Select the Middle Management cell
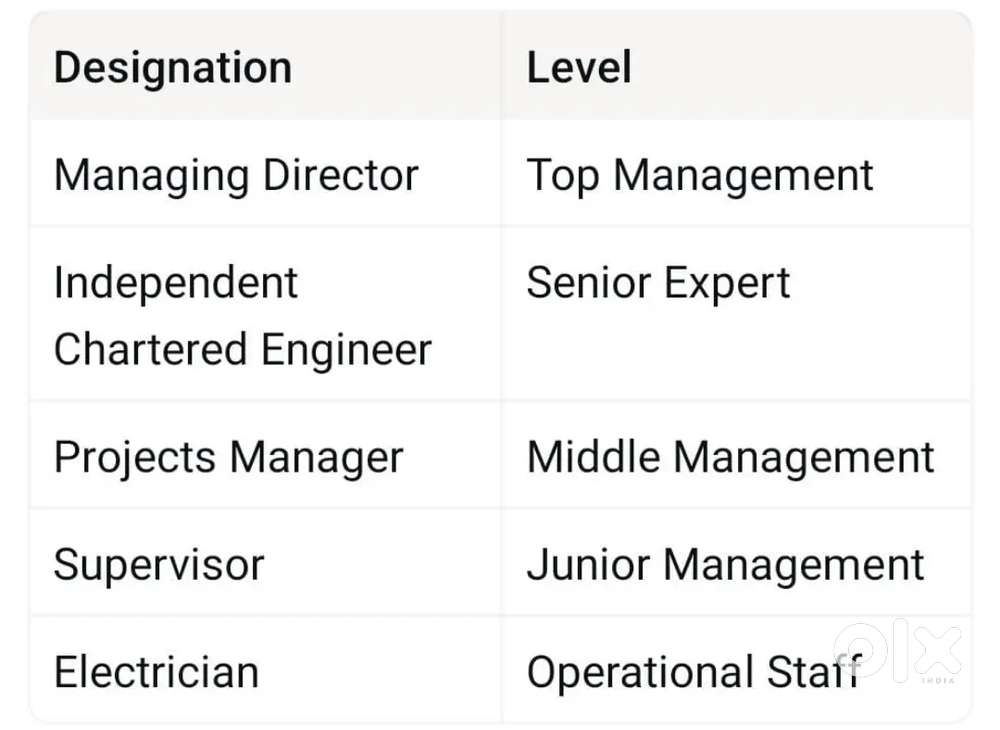 point(730,458)
